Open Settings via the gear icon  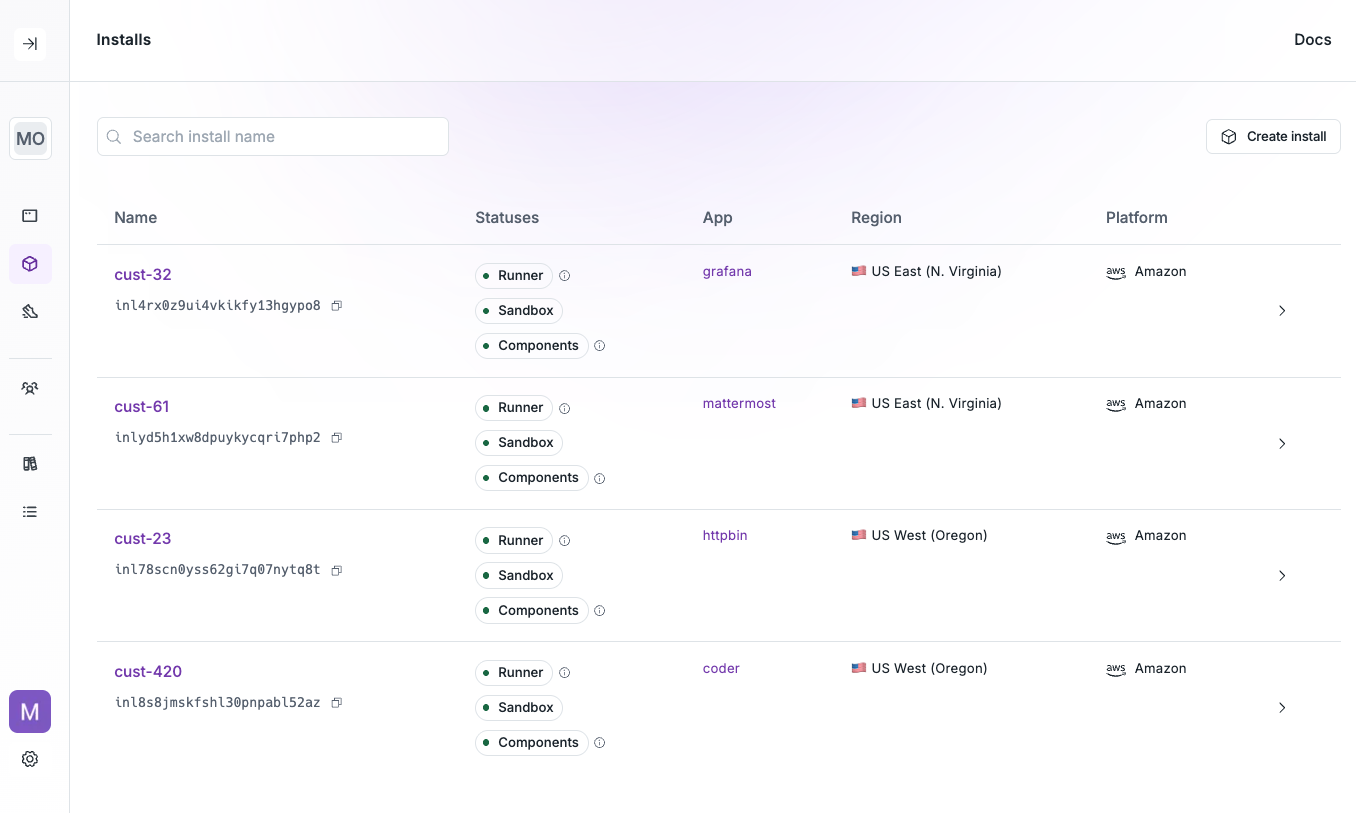coord(30,759)
